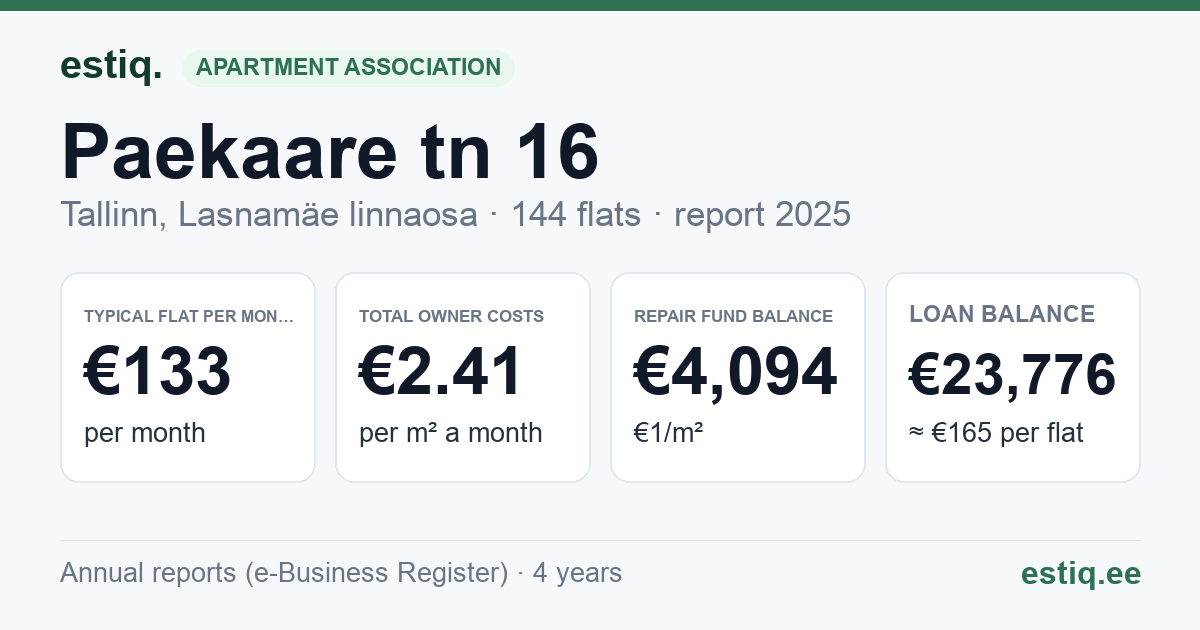The width and height of the screenshot is (1200, 630).
Task: Open the estiq.ee link
Action: pos(1081,573)
